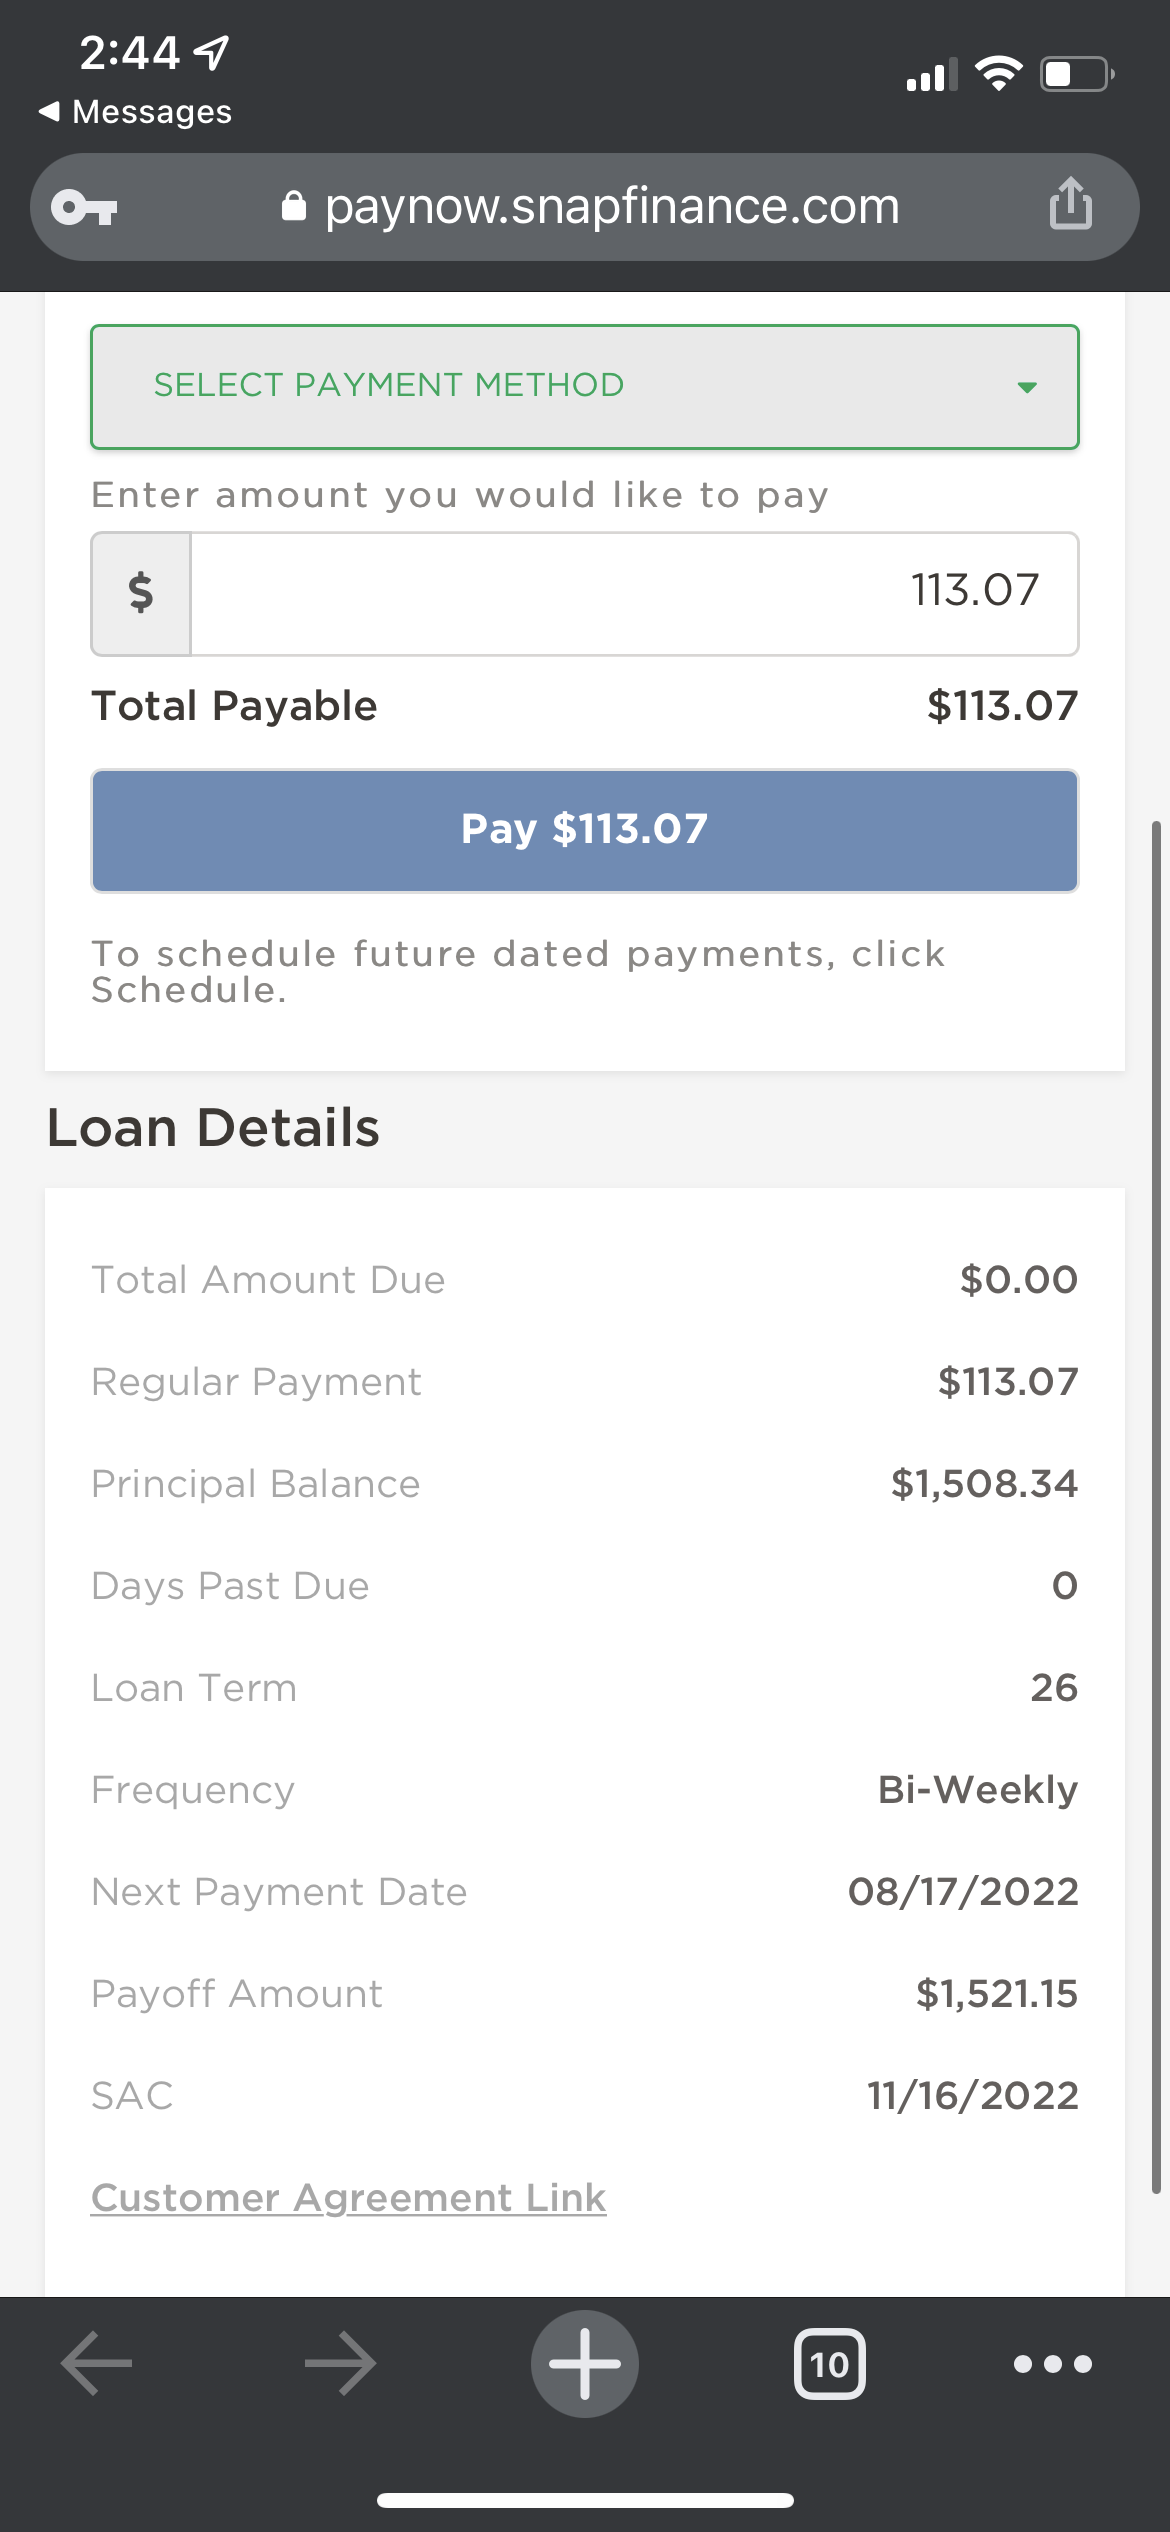Tap the dollar sign prefix of the amount field

141,594
